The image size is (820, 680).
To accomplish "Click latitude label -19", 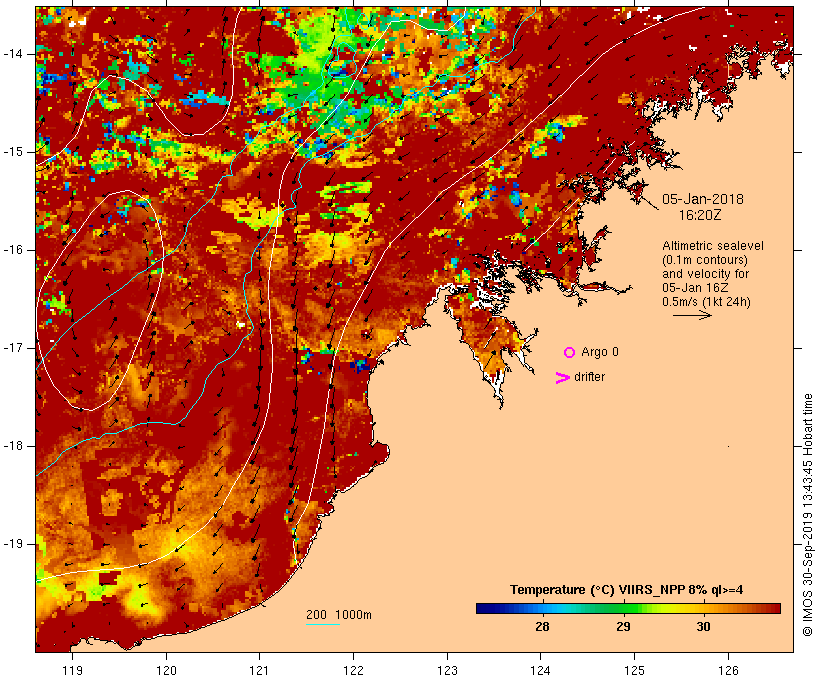I will [13, 544].
